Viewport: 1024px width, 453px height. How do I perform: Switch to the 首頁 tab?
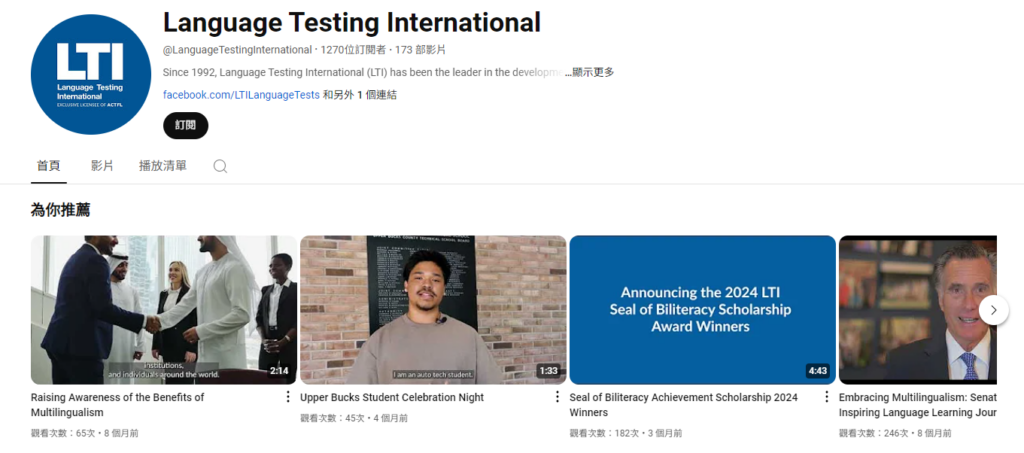(x=48, y=166)
